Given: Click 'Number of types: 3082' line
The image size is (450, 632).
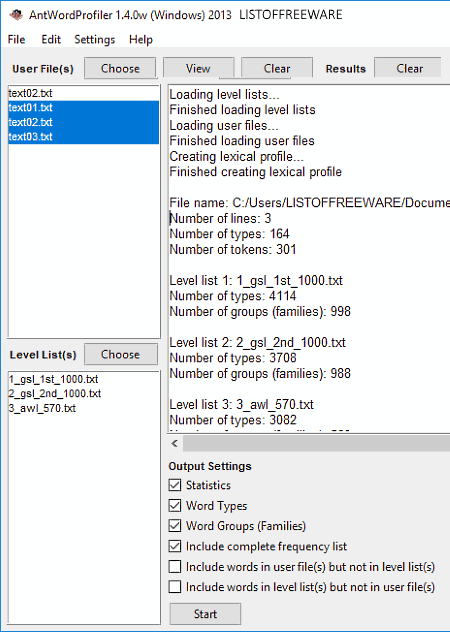Looking at the screenshot, I should click(233, 420).
